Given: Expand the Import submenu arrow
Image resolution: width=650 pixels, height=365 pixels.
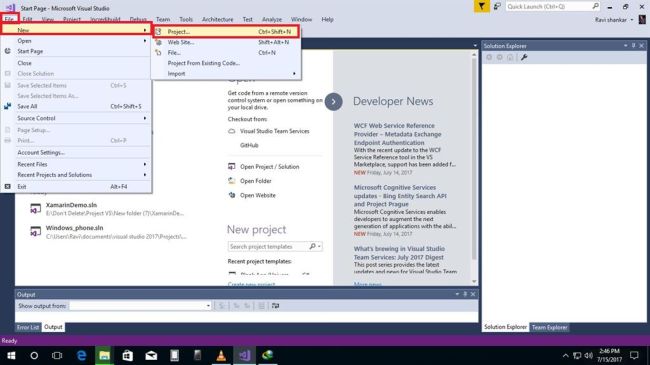Looking at the screenshot, I should tap(294, 74).
